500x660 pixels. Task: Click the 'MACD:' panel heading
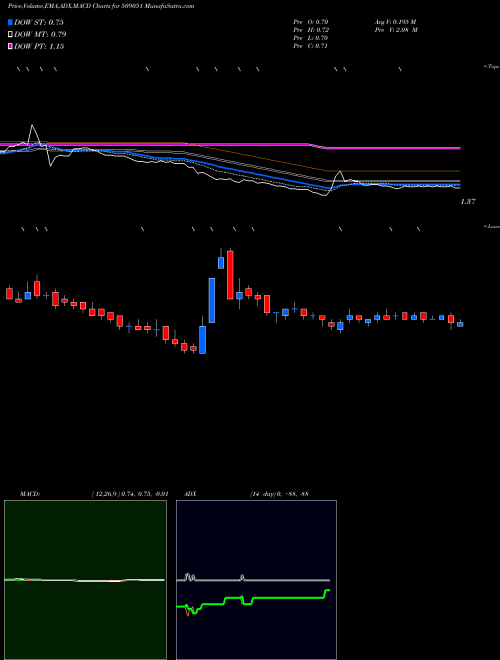click(29, 494)
